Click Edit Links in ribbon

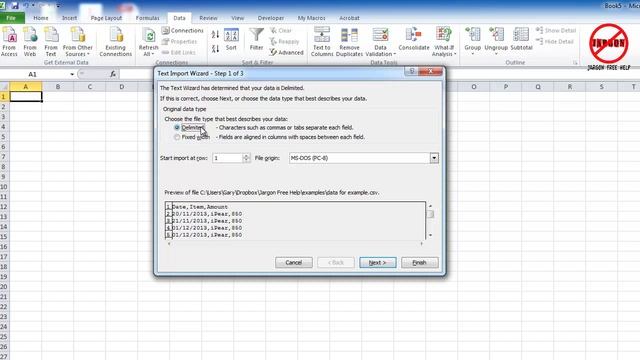(x=179, y=52)
